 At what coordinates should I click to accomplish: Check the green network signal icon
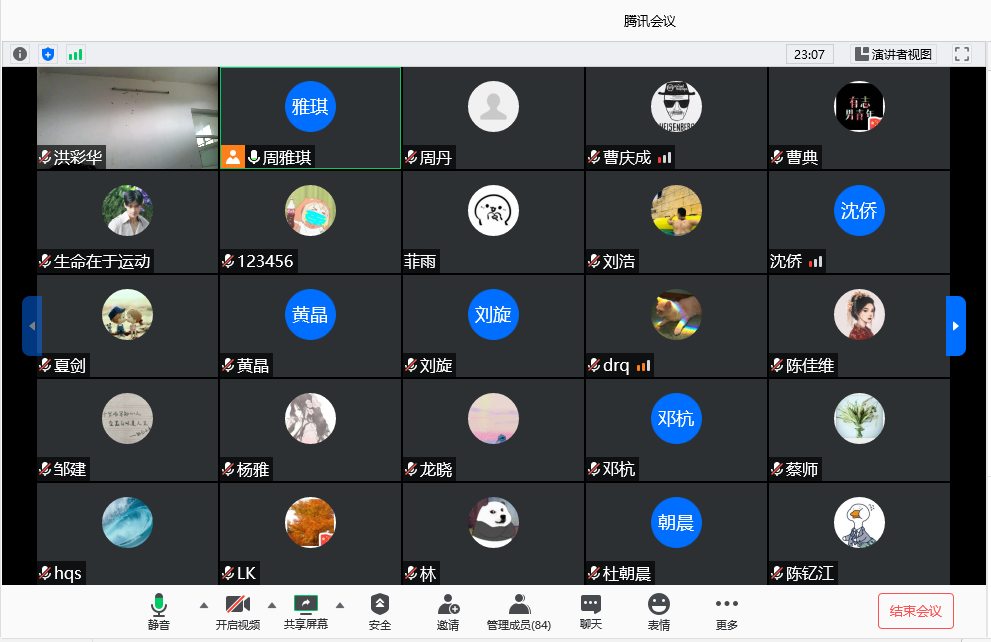[75, 54]
